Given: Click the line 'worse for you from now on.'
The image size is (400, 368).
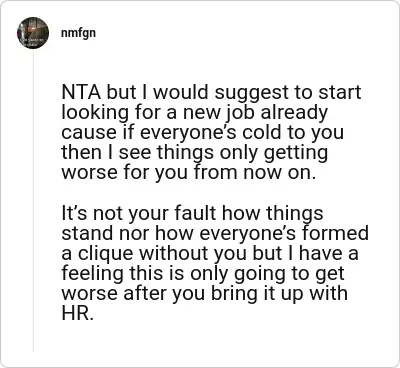Looking at the screenshot, I should click(189, 173).
